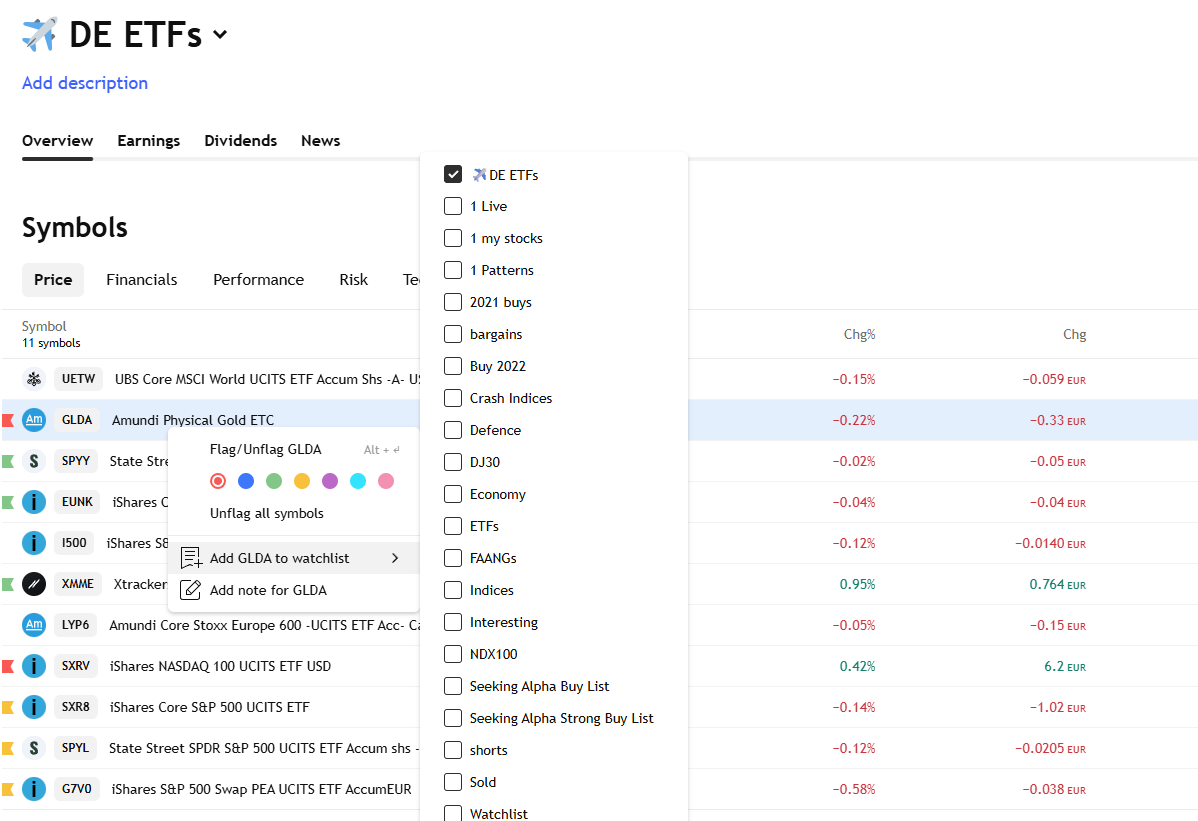1198x821 pixels.
Task: Open the DE ETFs watchlist name dropdown arrow
Action: tap(220, 34)
